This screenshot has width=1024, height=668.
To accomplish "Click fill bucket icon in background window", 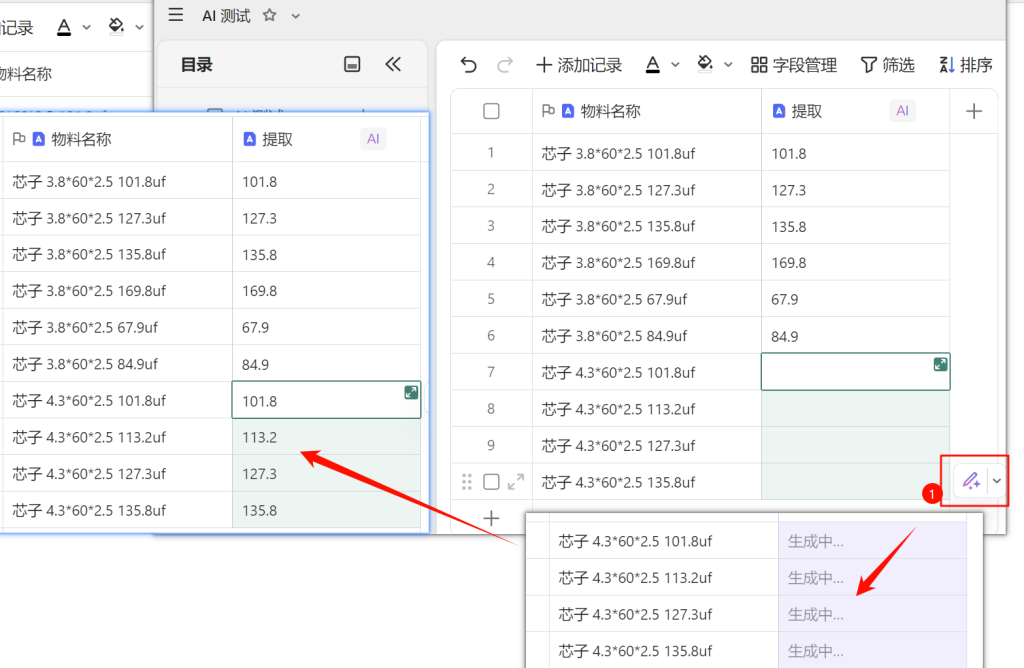I will 116,27.
